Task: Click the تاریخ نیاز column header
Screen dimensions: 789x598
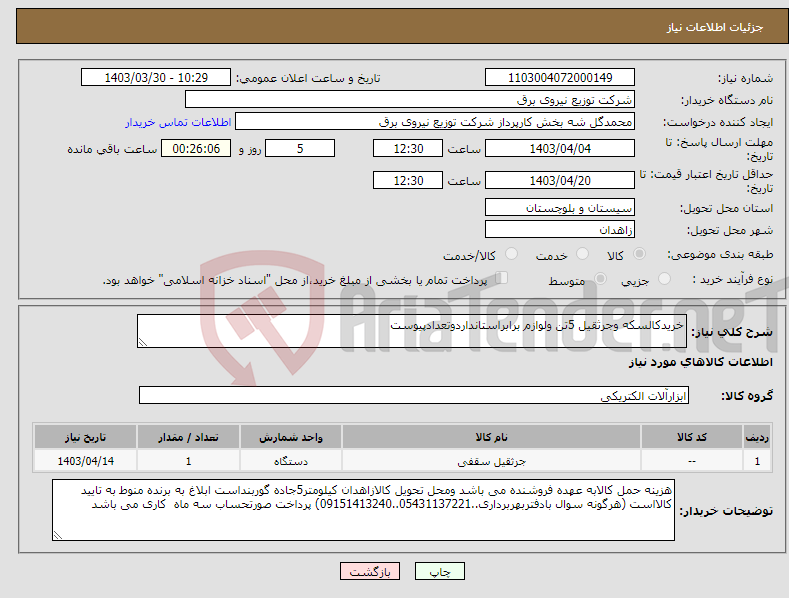Action: (86, 437)
